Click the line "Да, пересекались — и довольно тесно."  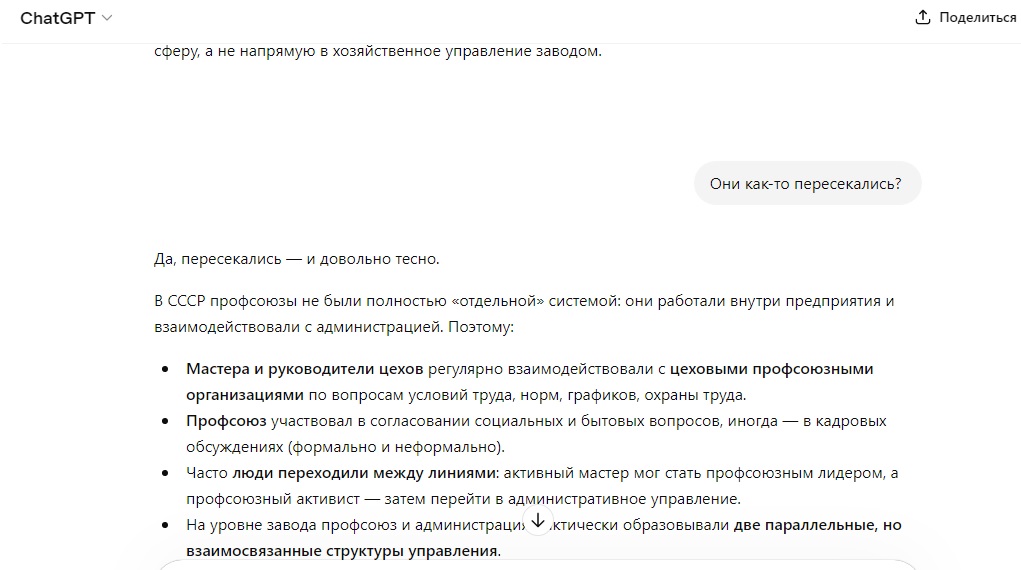coord(297,259)
